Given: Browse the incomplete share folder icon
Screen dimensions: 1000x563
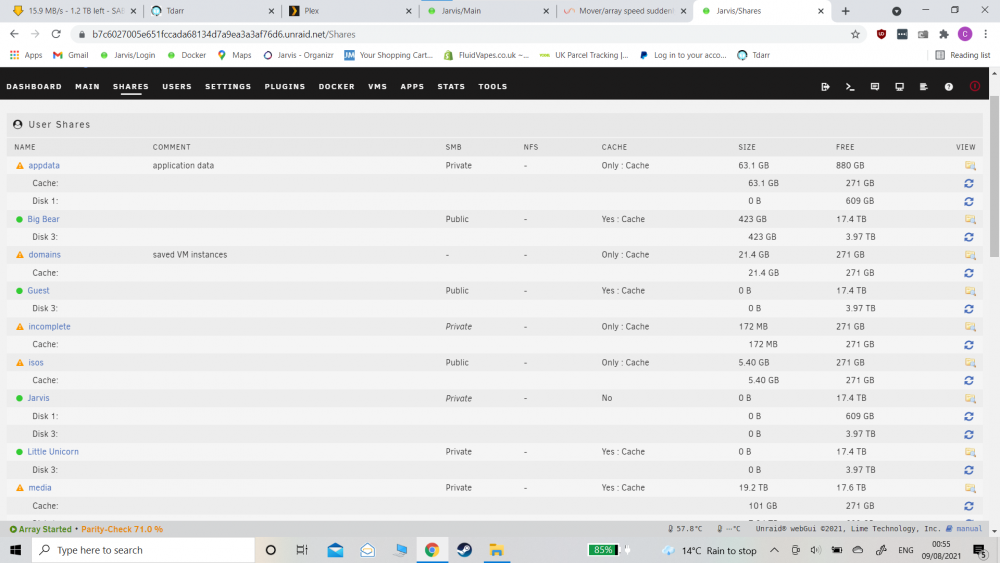Looking at the screenshot, I should pyautogui.click(x=970, y=326).
